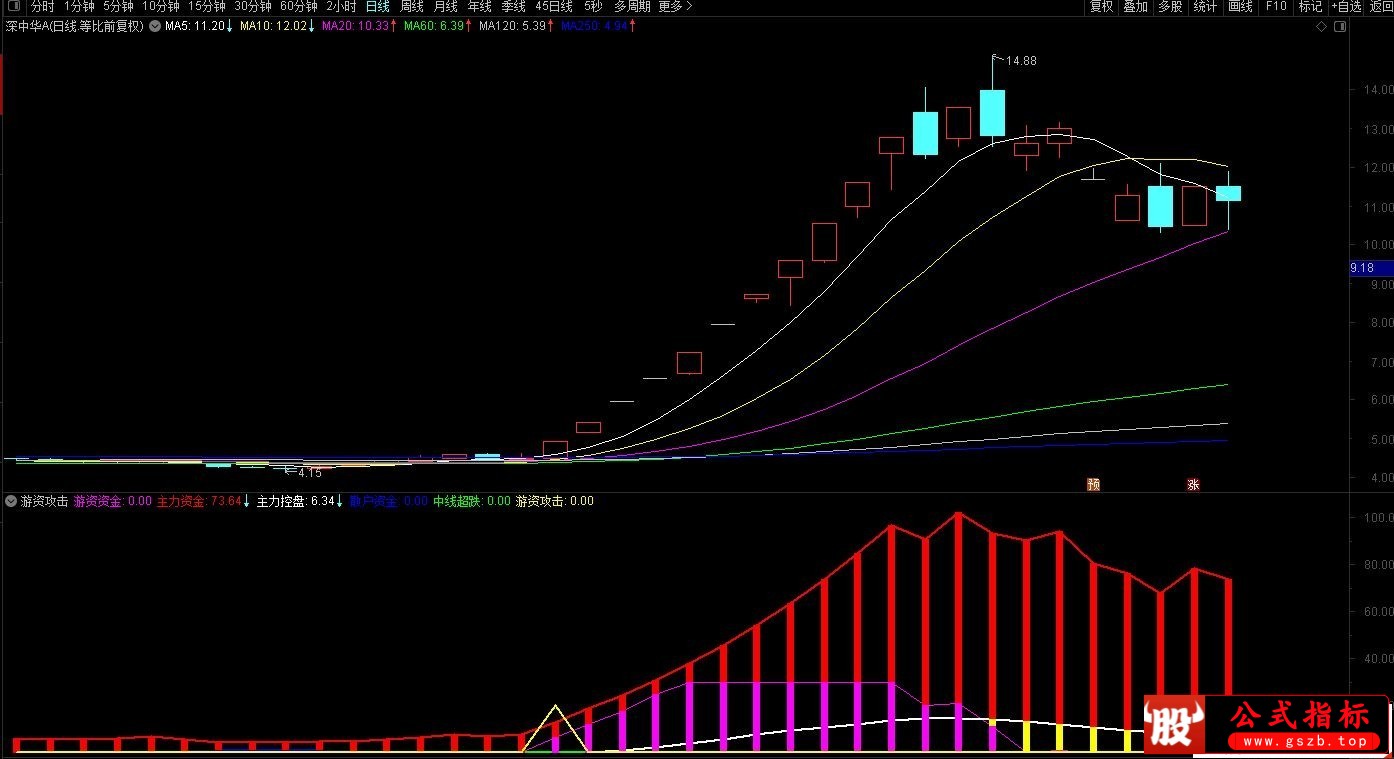Expand the main chart indicator dropdown arrow
Viewport: 1394px width, 759px height.
pyautogui.click(x=155, y=26)
